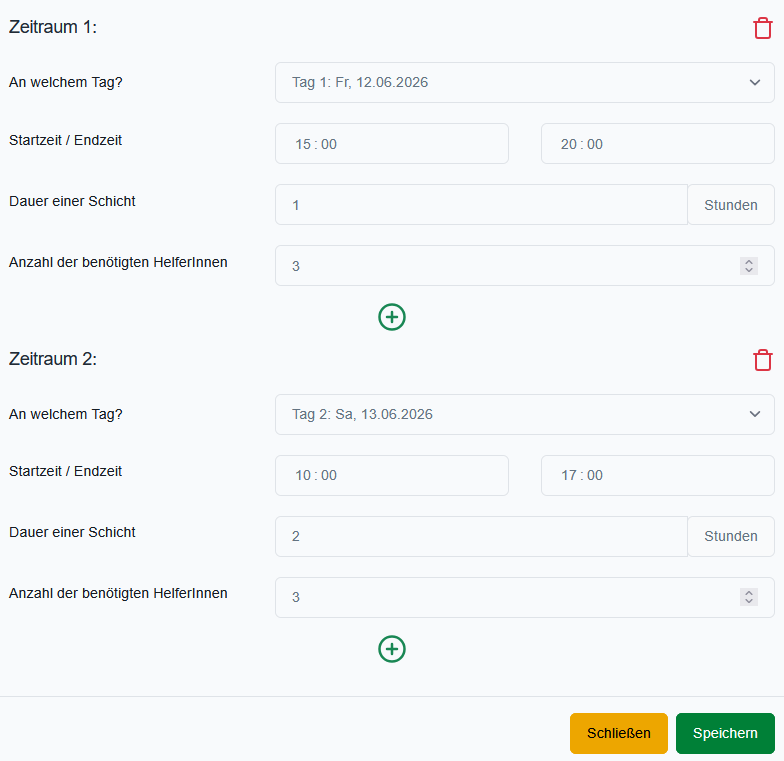Image resolution: width=784 pixels, height=761 pixels.
Task: Click the end time field showing 17:00
Action: (x=657, y=475)
